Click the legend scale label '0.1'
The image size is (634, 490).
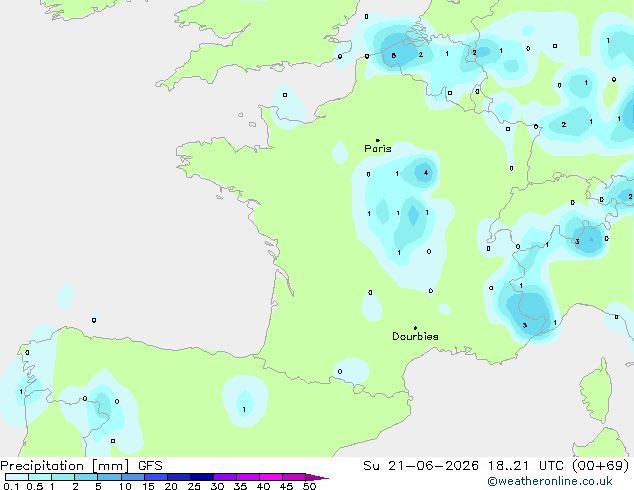11,486
